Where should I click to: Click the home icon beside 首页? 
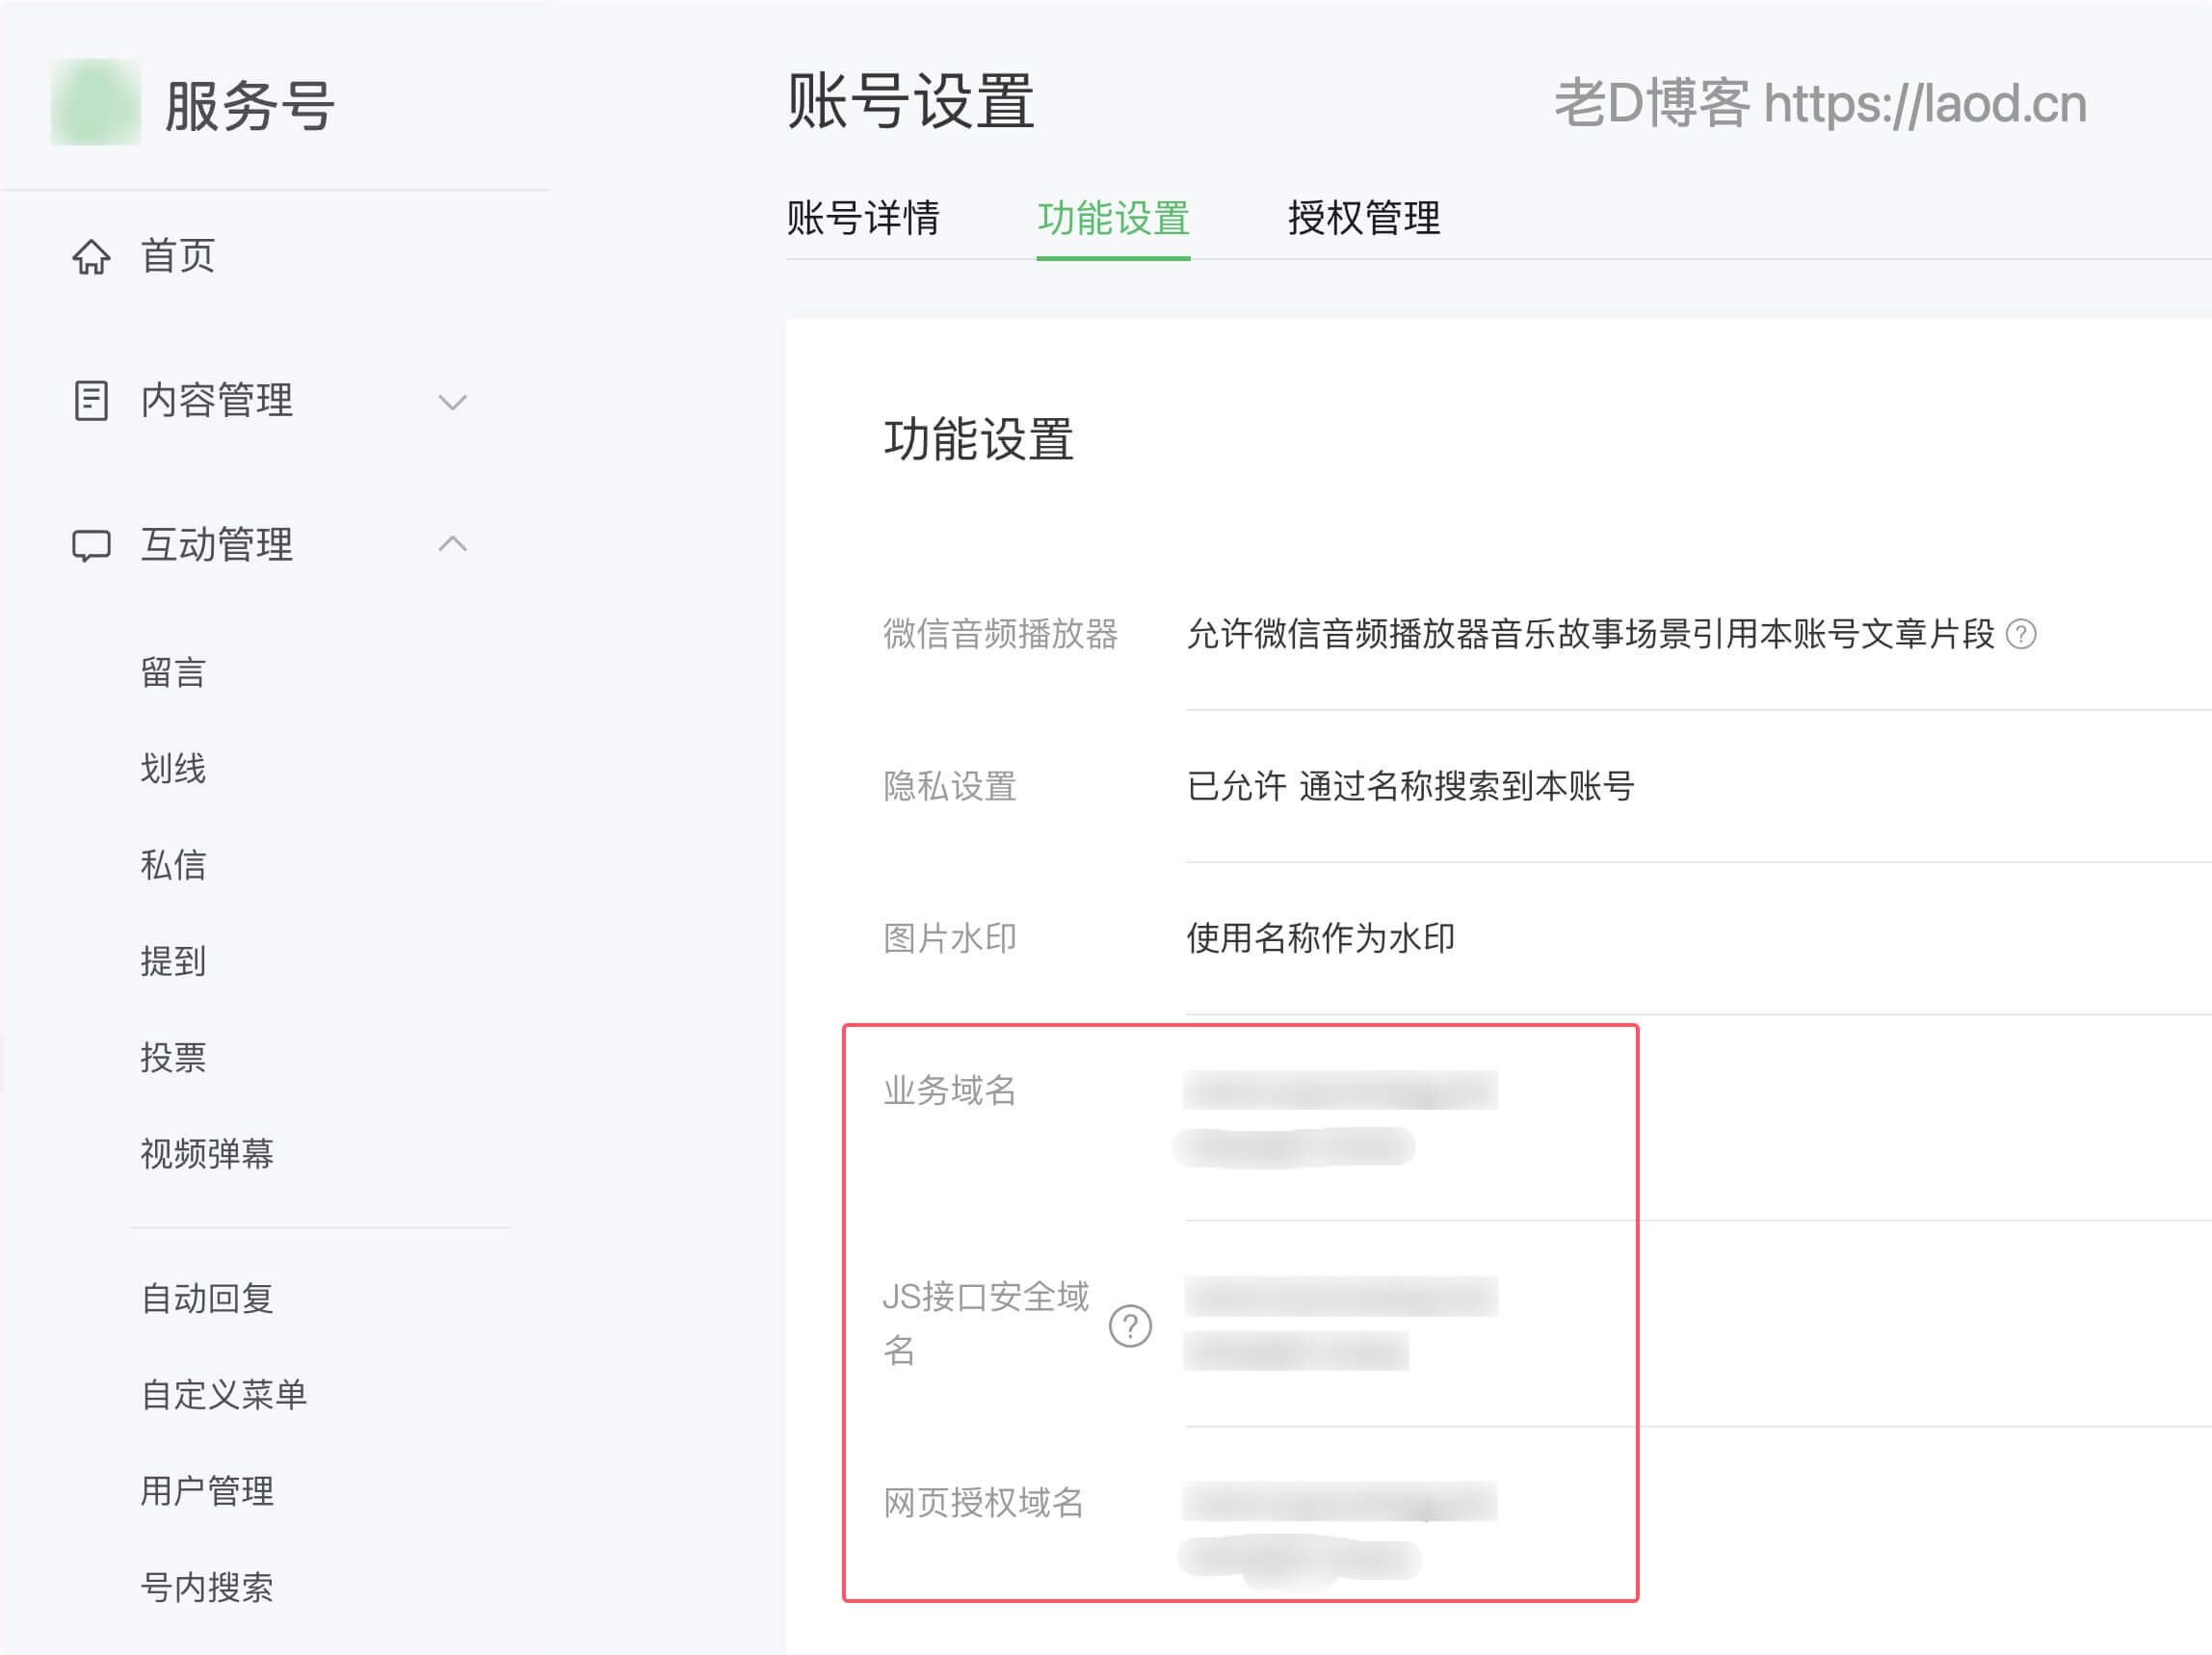(91, 257)
